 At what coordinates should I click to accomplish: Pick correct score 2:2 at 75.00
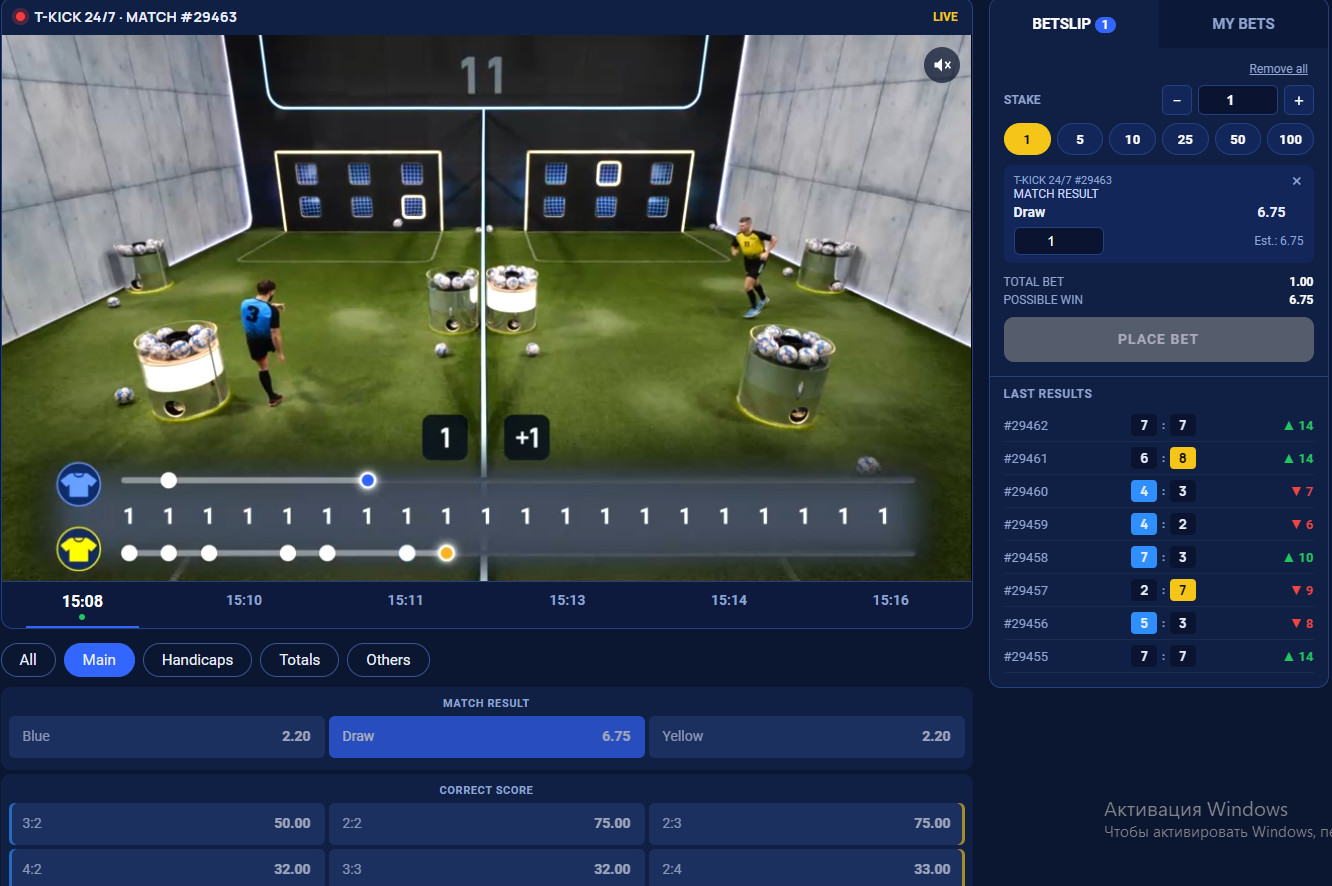tap(487, 824)
